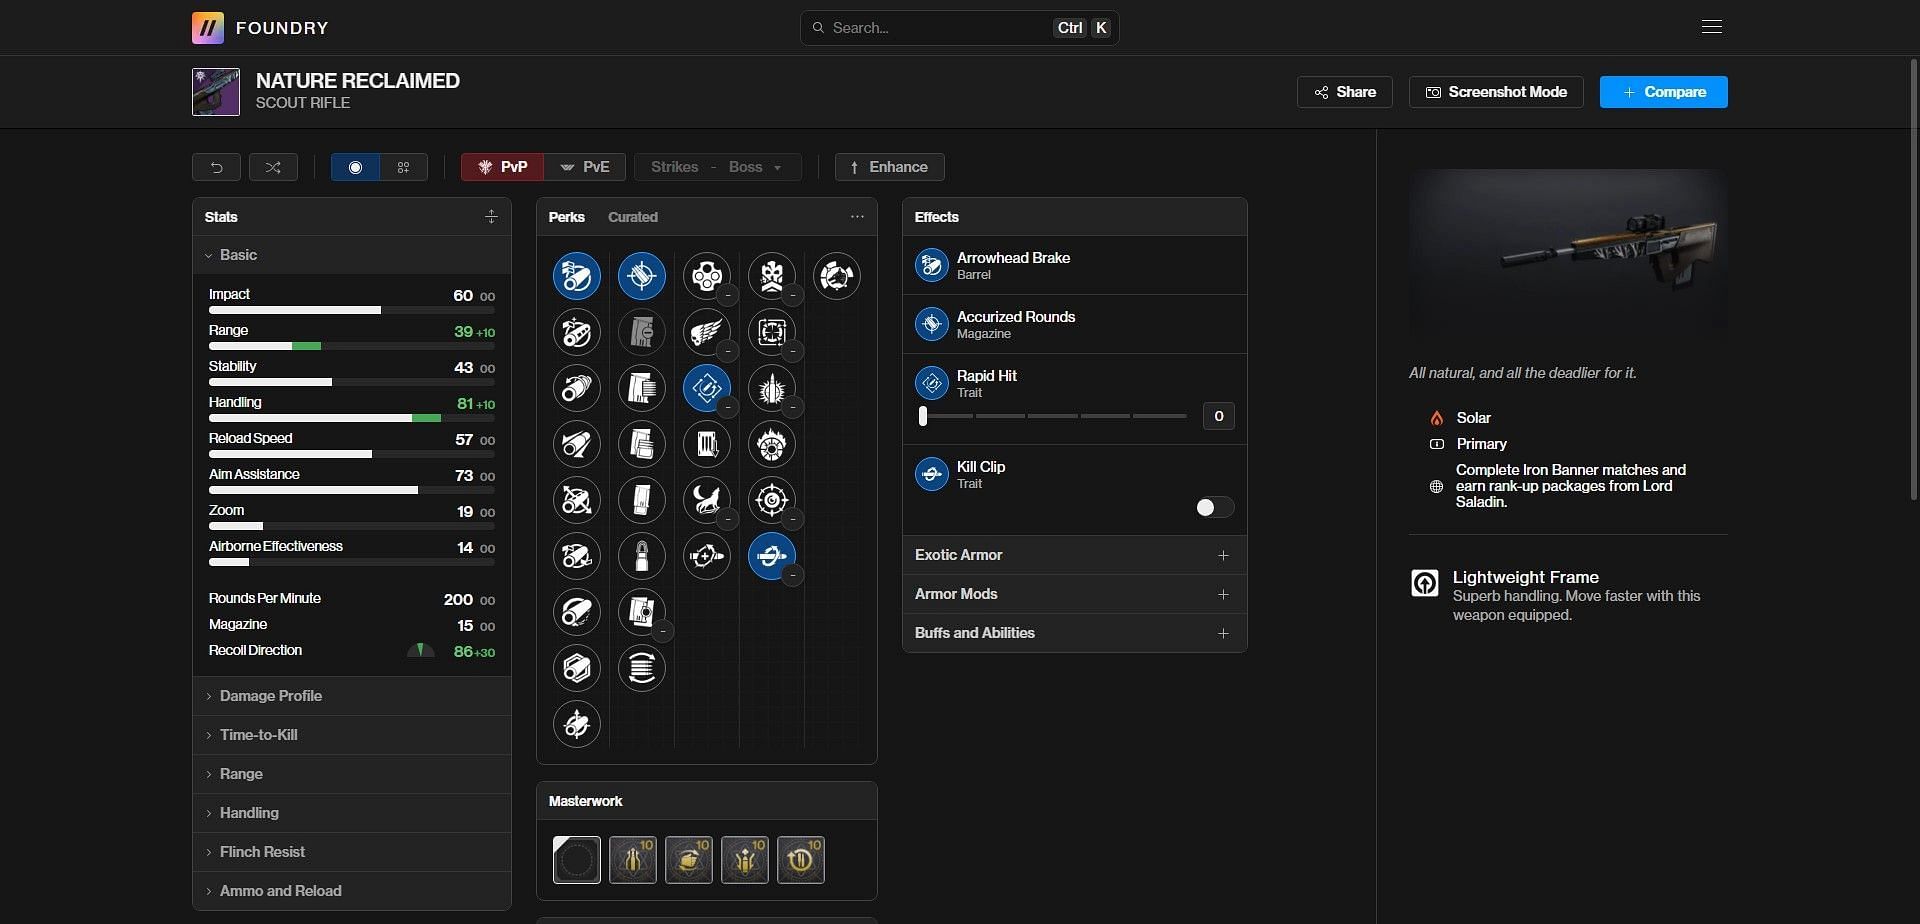Click the Rapid Hit stack value box
The height and width of the screenshot is (924, 1920).
[1218, 416]
